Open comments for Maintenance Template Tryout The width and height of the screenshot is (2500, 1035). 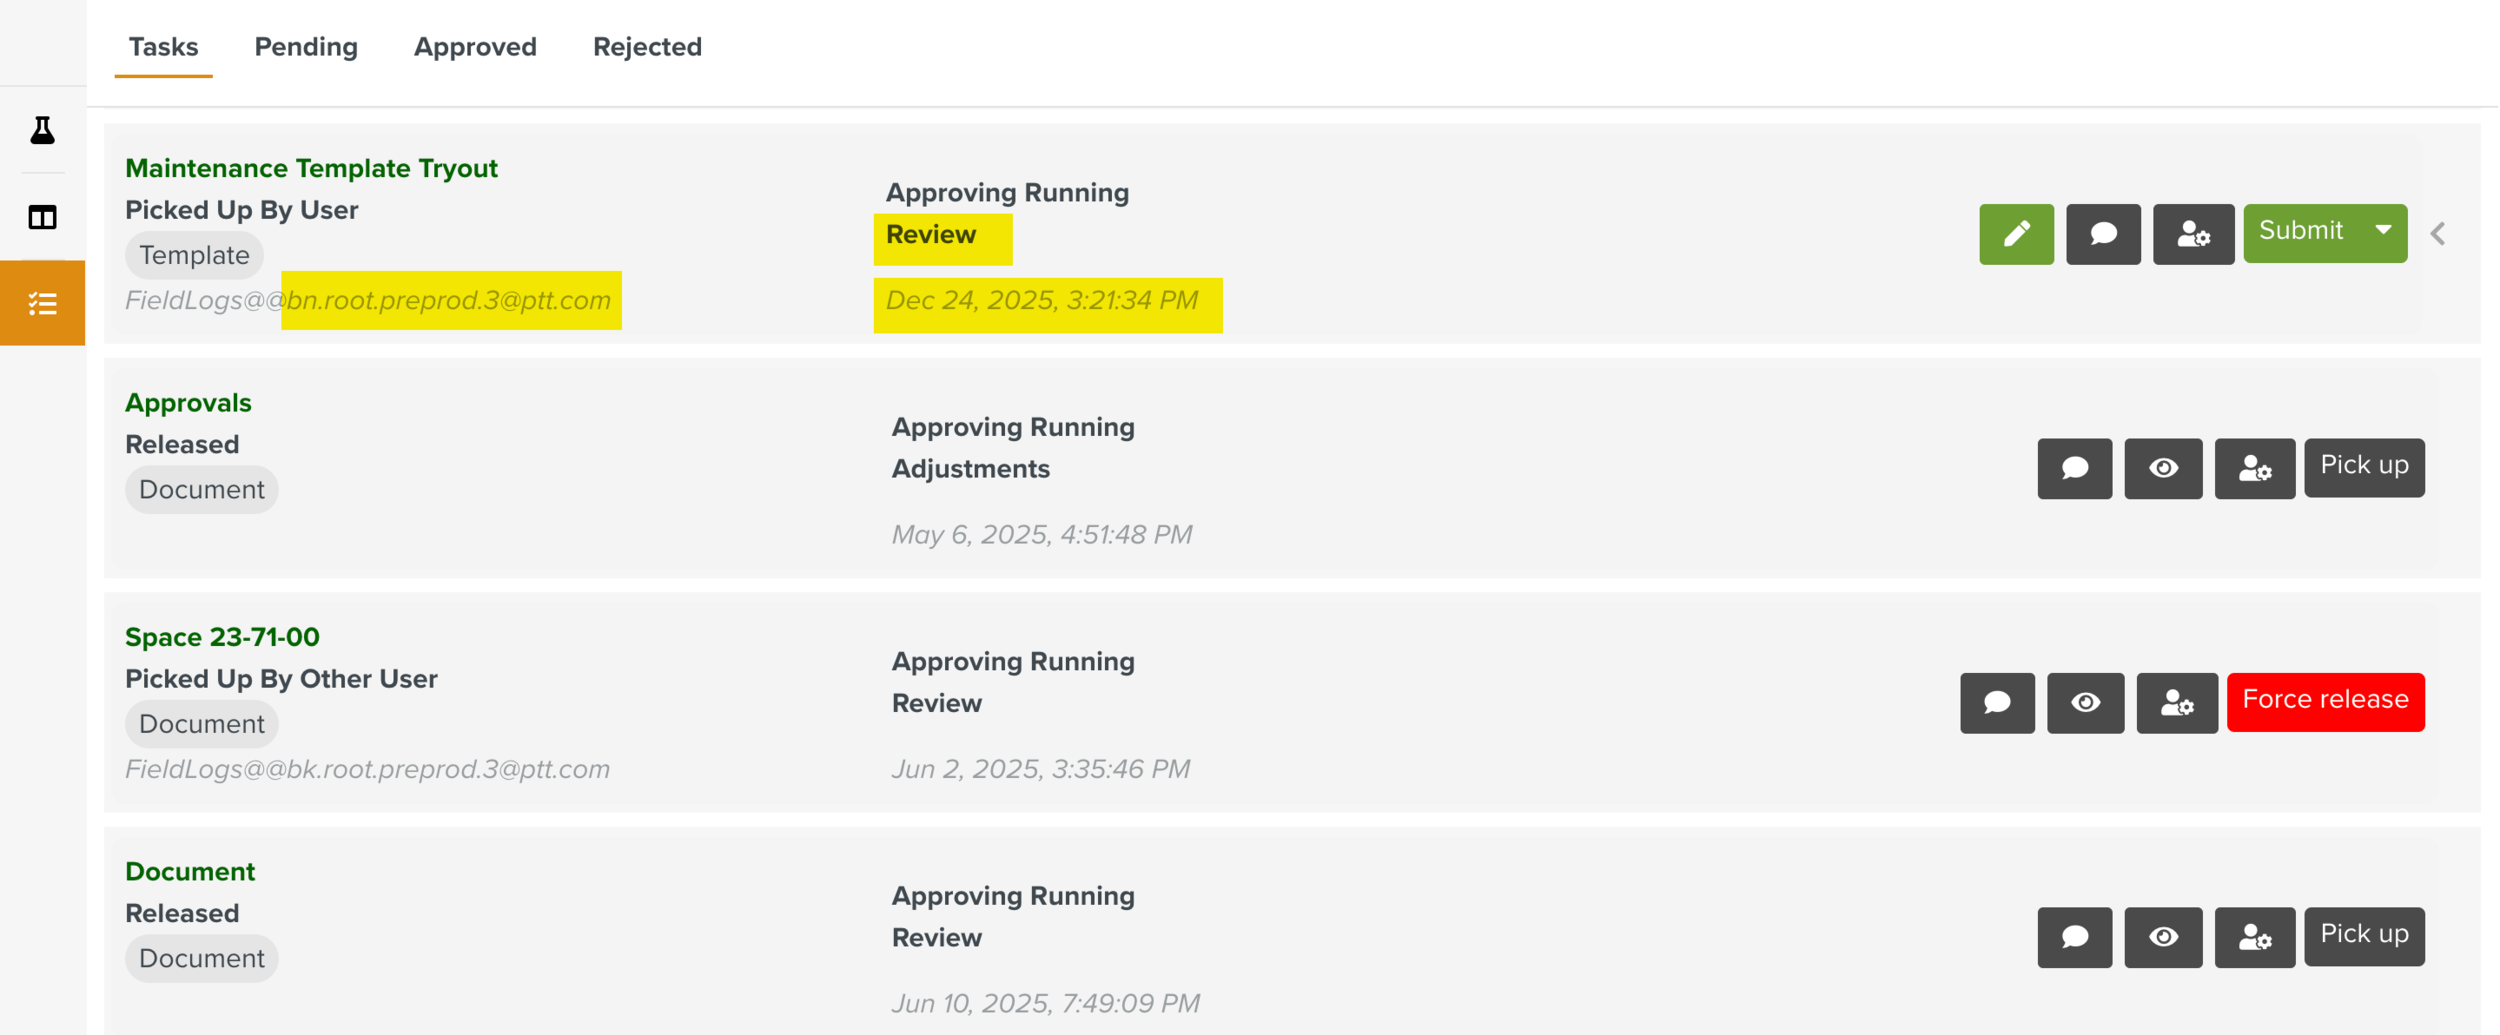tap(2102, 234)
